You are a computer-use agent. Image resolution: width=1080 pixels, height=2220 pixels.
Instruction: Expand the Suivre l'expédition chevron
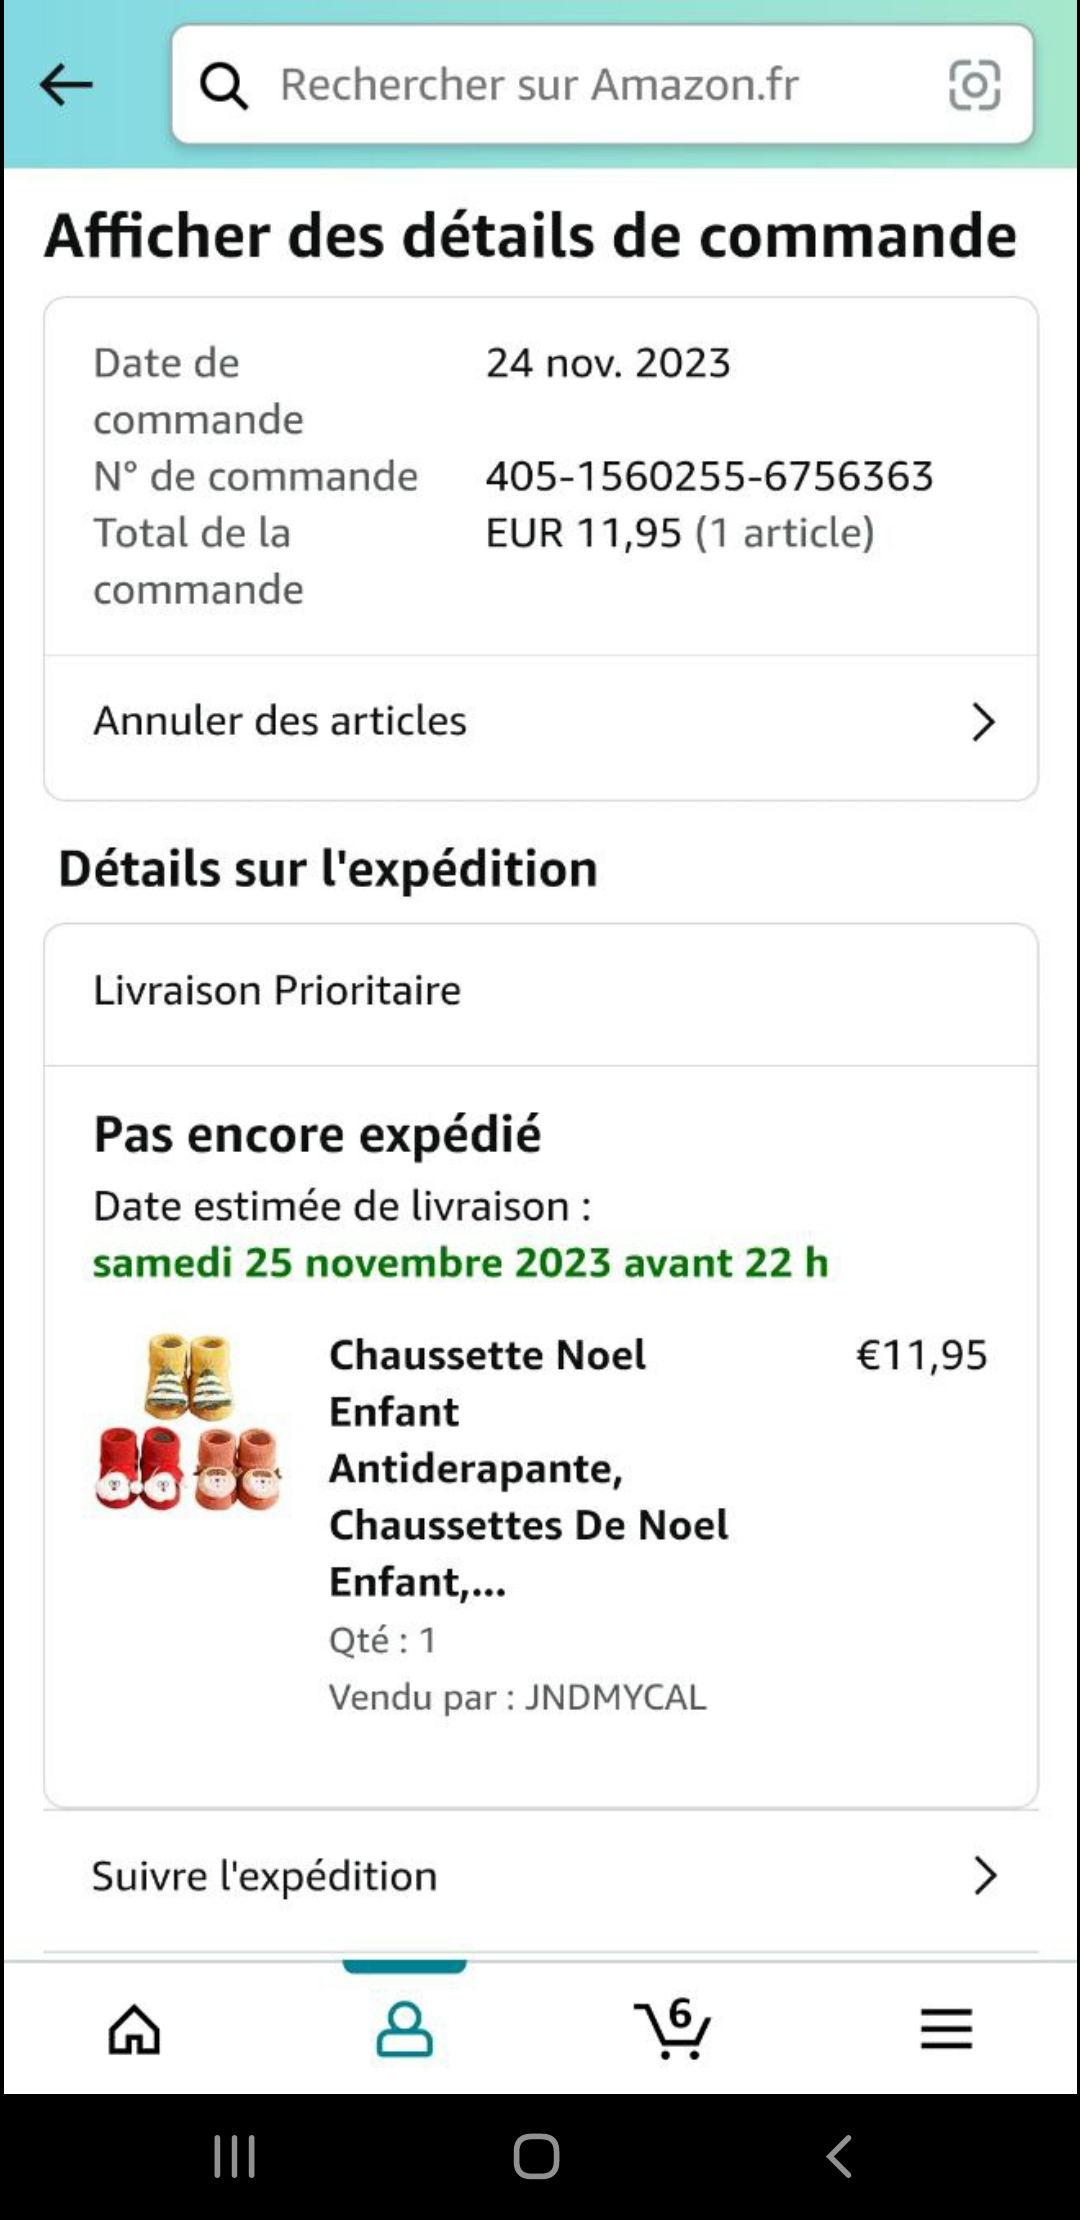pyautogui.click(x=985, y=1876)
